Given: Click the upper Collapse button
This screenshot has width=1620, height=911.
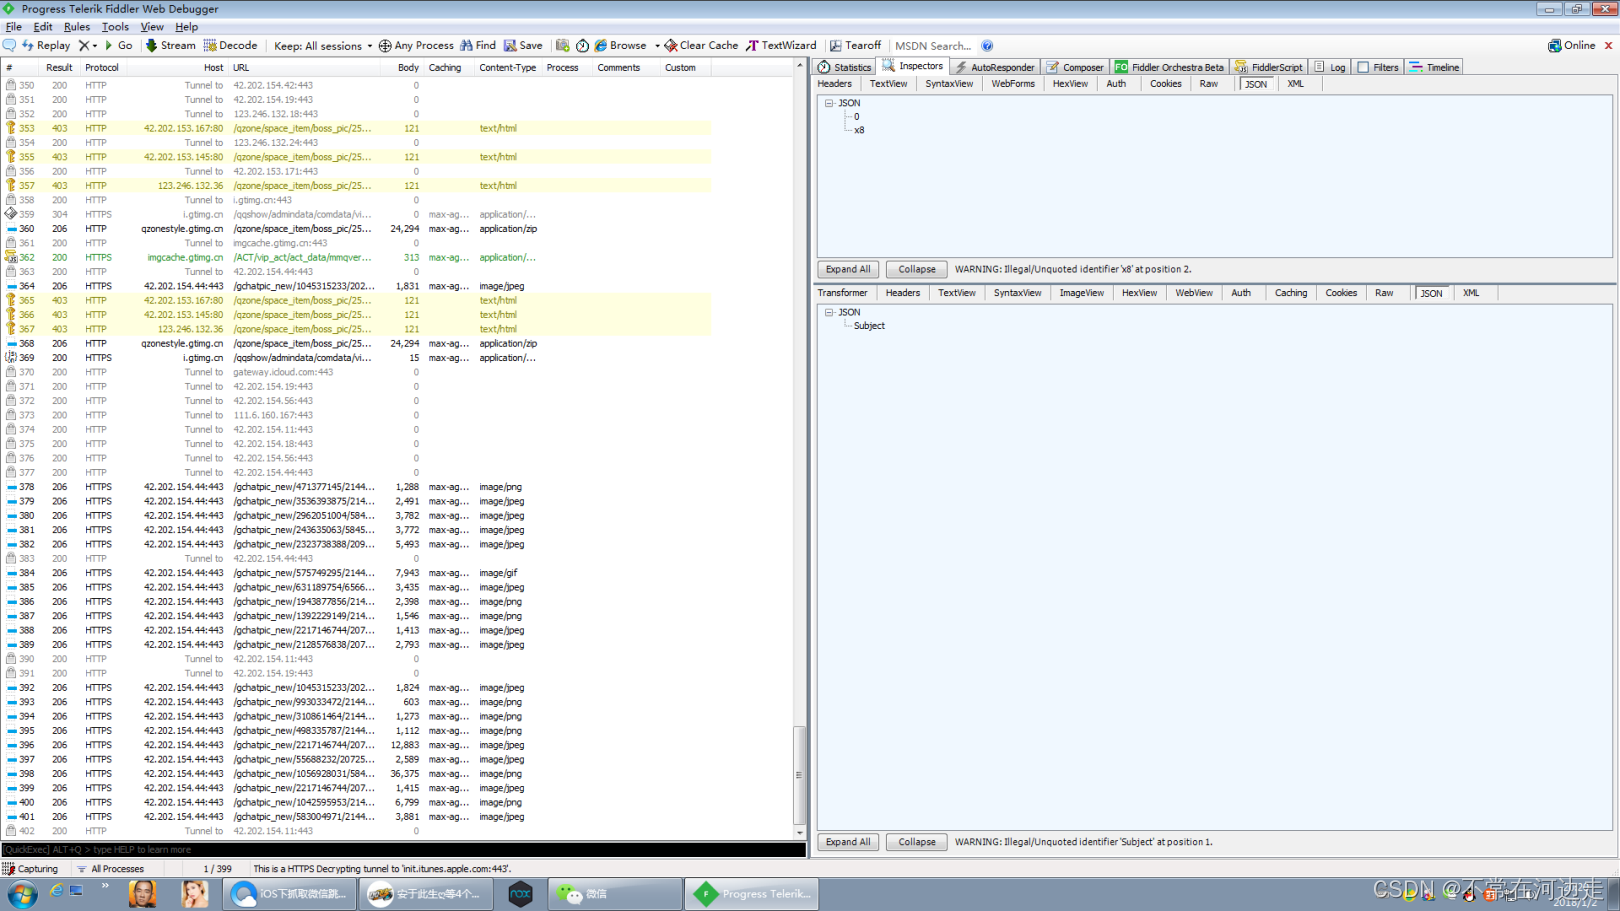Looking at the screenshot, I should (x=917, y=269).
